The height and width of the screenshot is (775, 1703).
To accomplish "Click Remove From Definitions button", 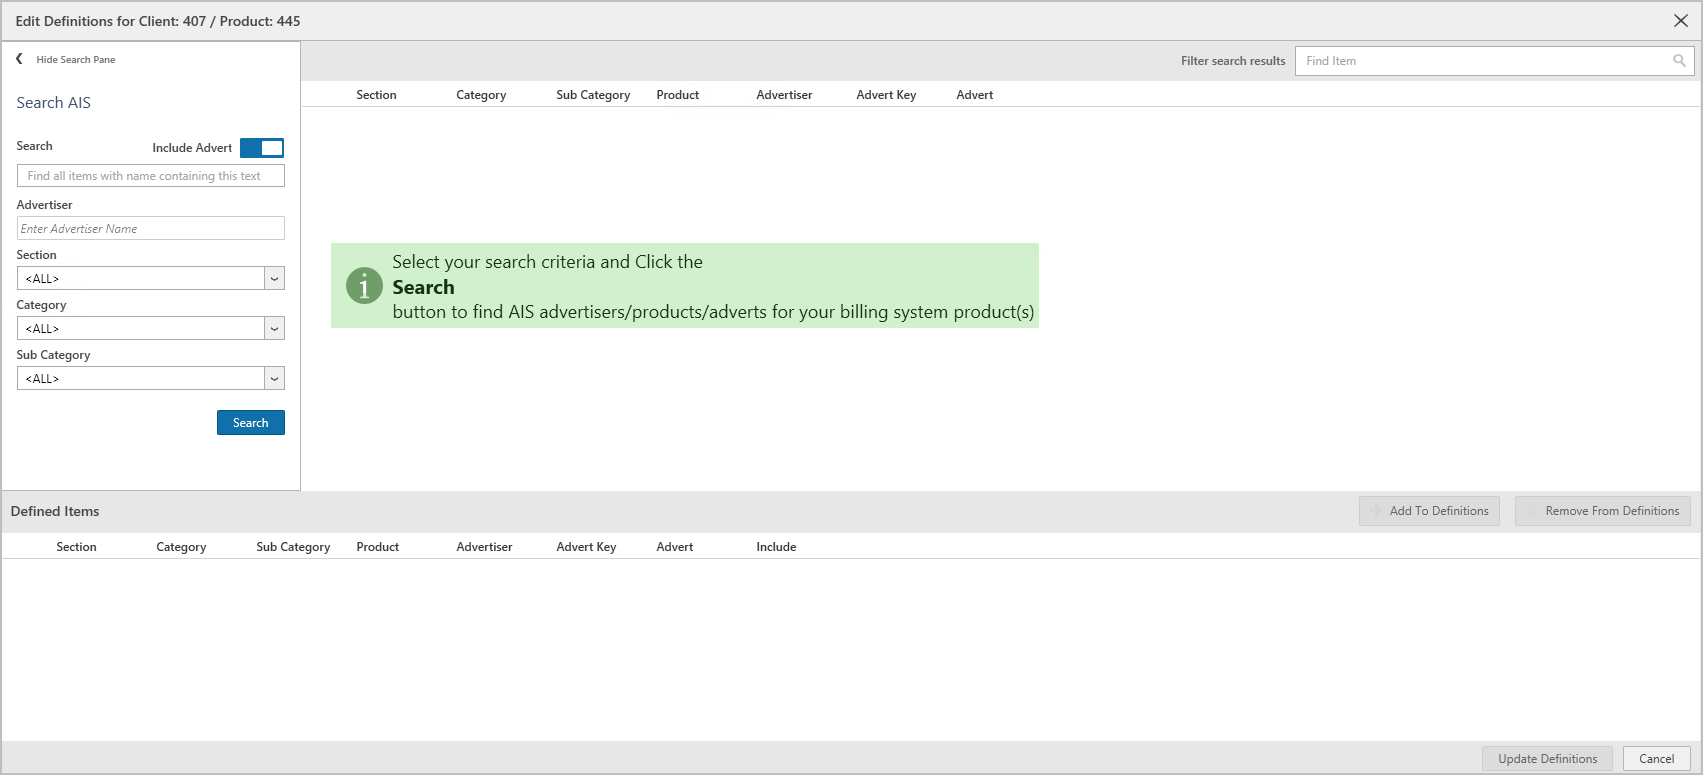I will pyautogui.click(x=1603, y=511).
